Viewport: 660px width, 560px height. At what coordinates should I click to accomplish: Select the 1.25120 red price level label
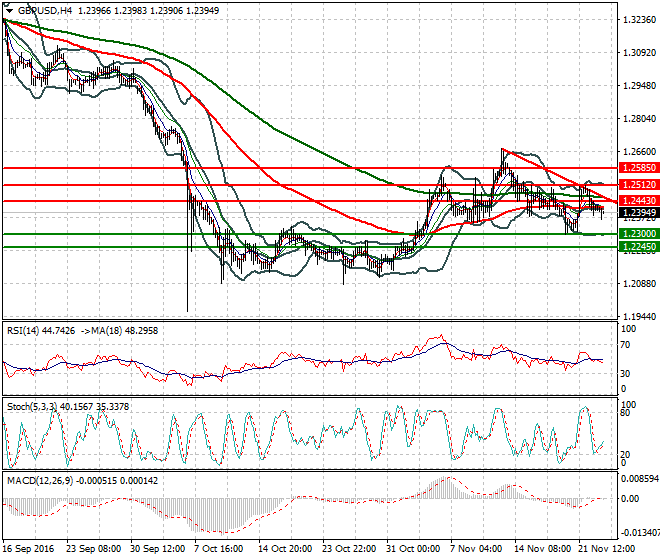(639, 184)
